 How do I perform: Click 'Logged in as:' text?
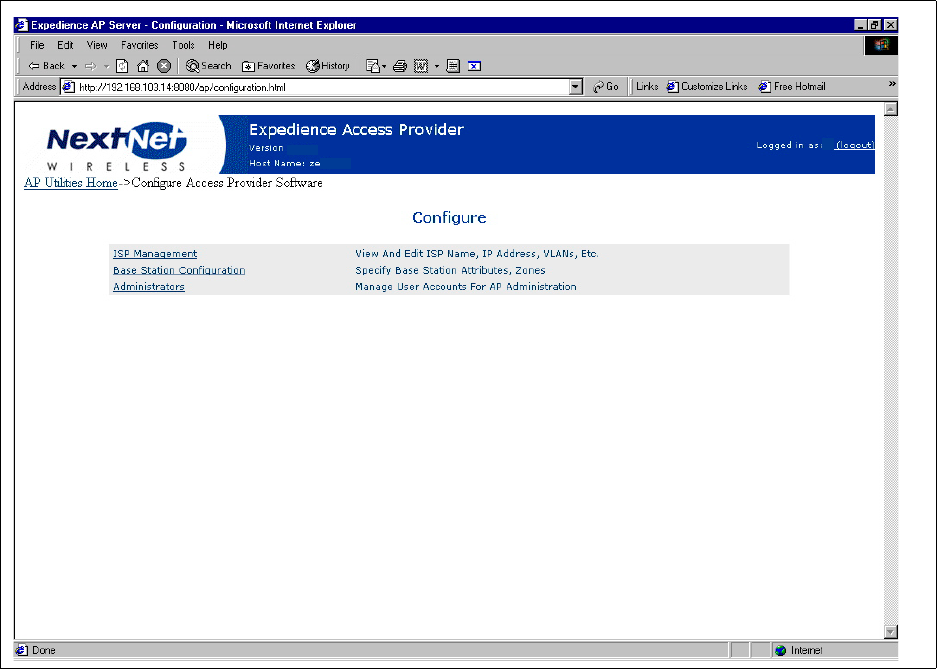click(x=789, y=145)
